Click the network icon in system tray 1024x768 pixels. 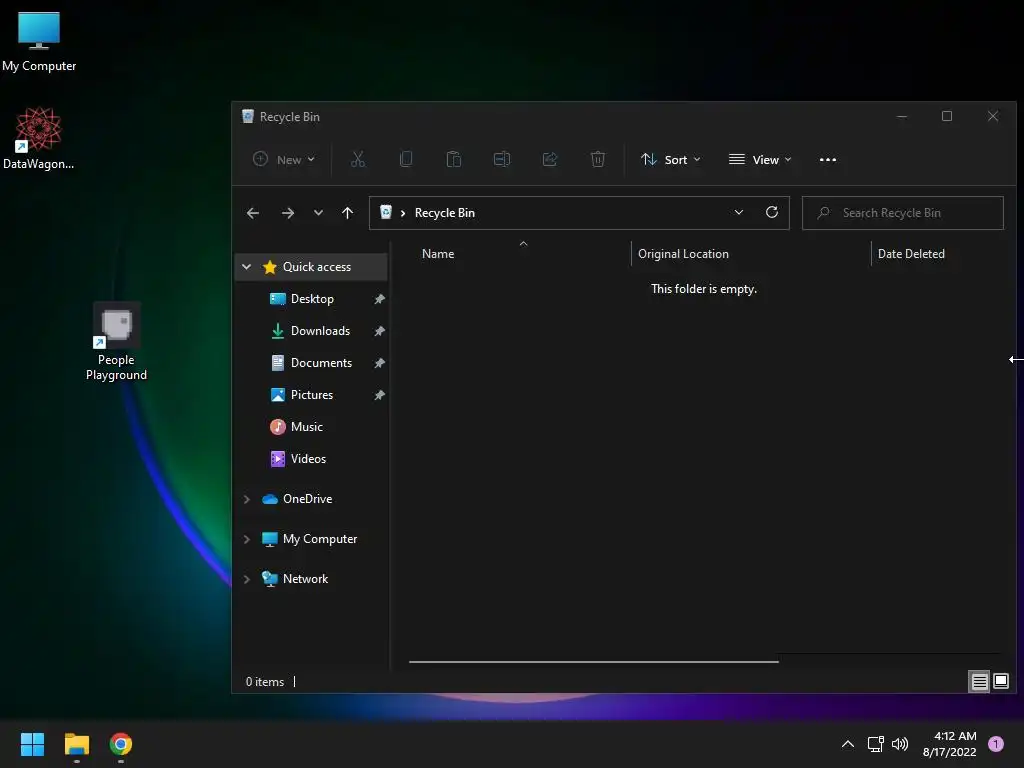click(x=876, y=744)
